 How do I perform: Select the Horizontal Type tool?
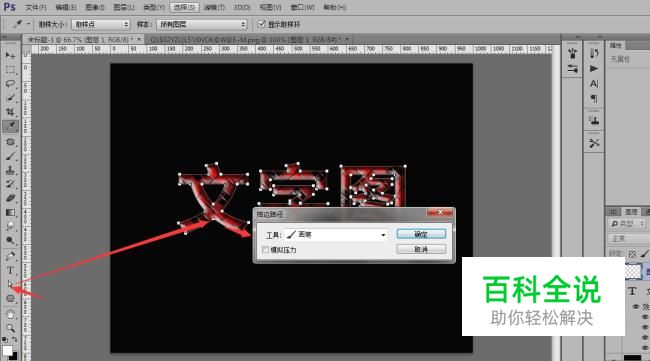[x=10, y=271]
